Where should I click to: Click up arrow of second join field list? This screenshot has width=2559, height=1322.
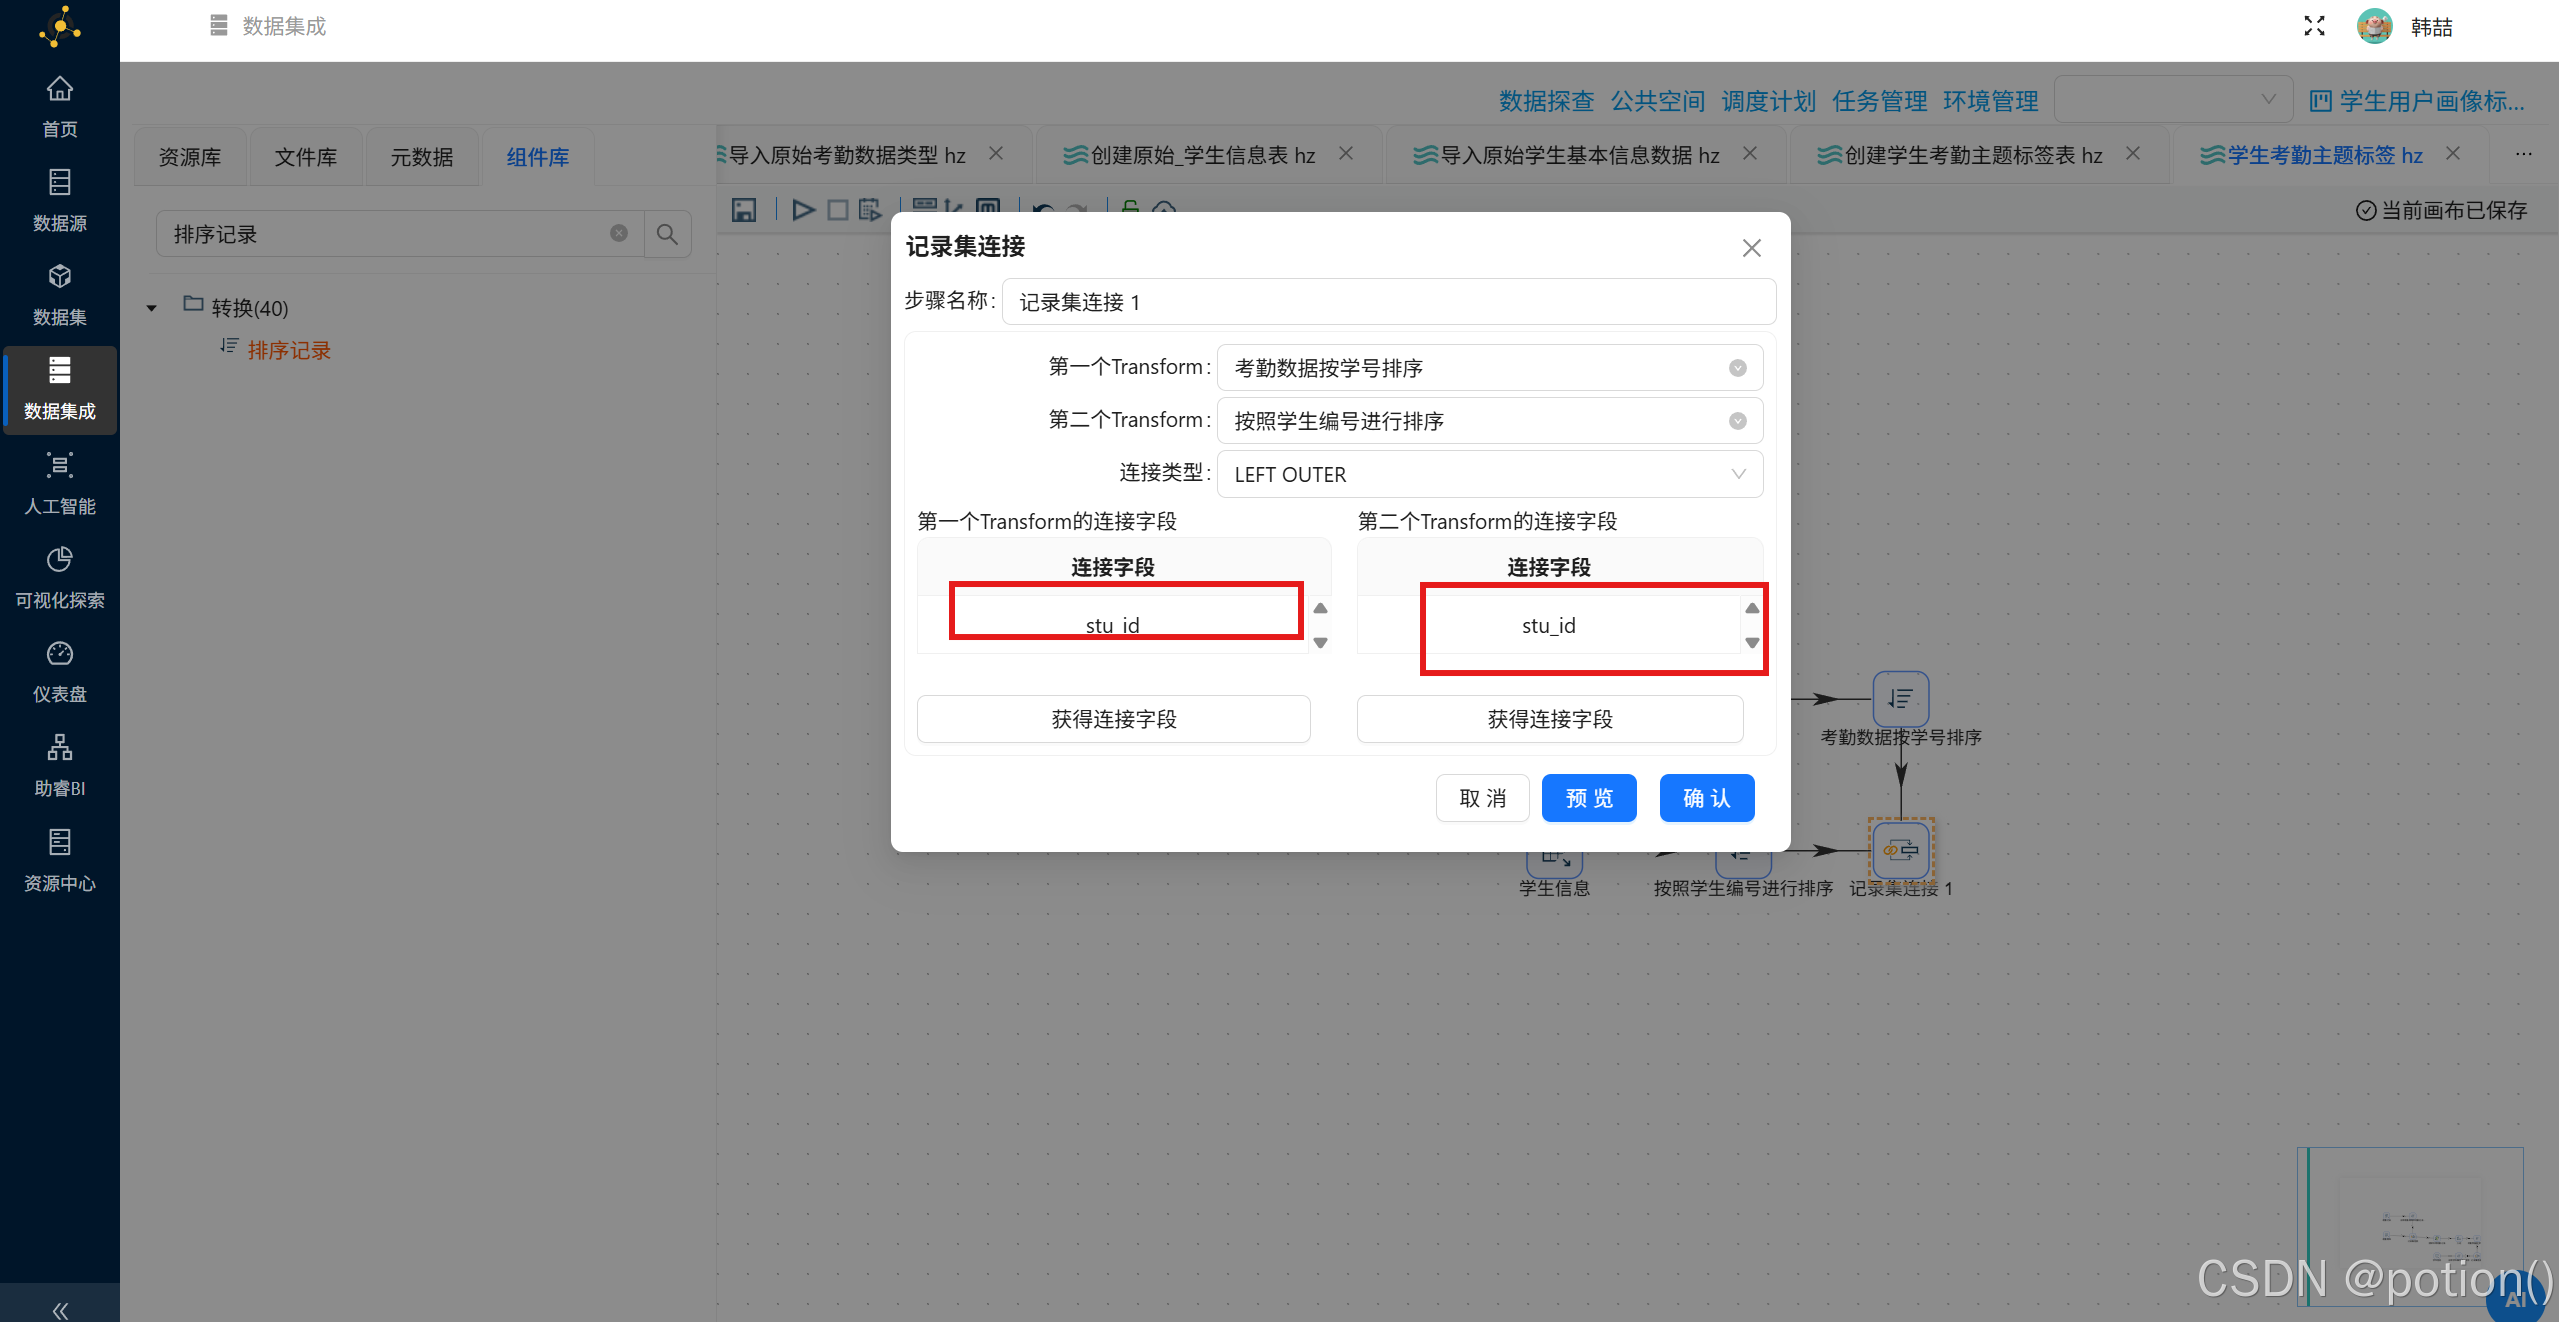(1752, 608)
